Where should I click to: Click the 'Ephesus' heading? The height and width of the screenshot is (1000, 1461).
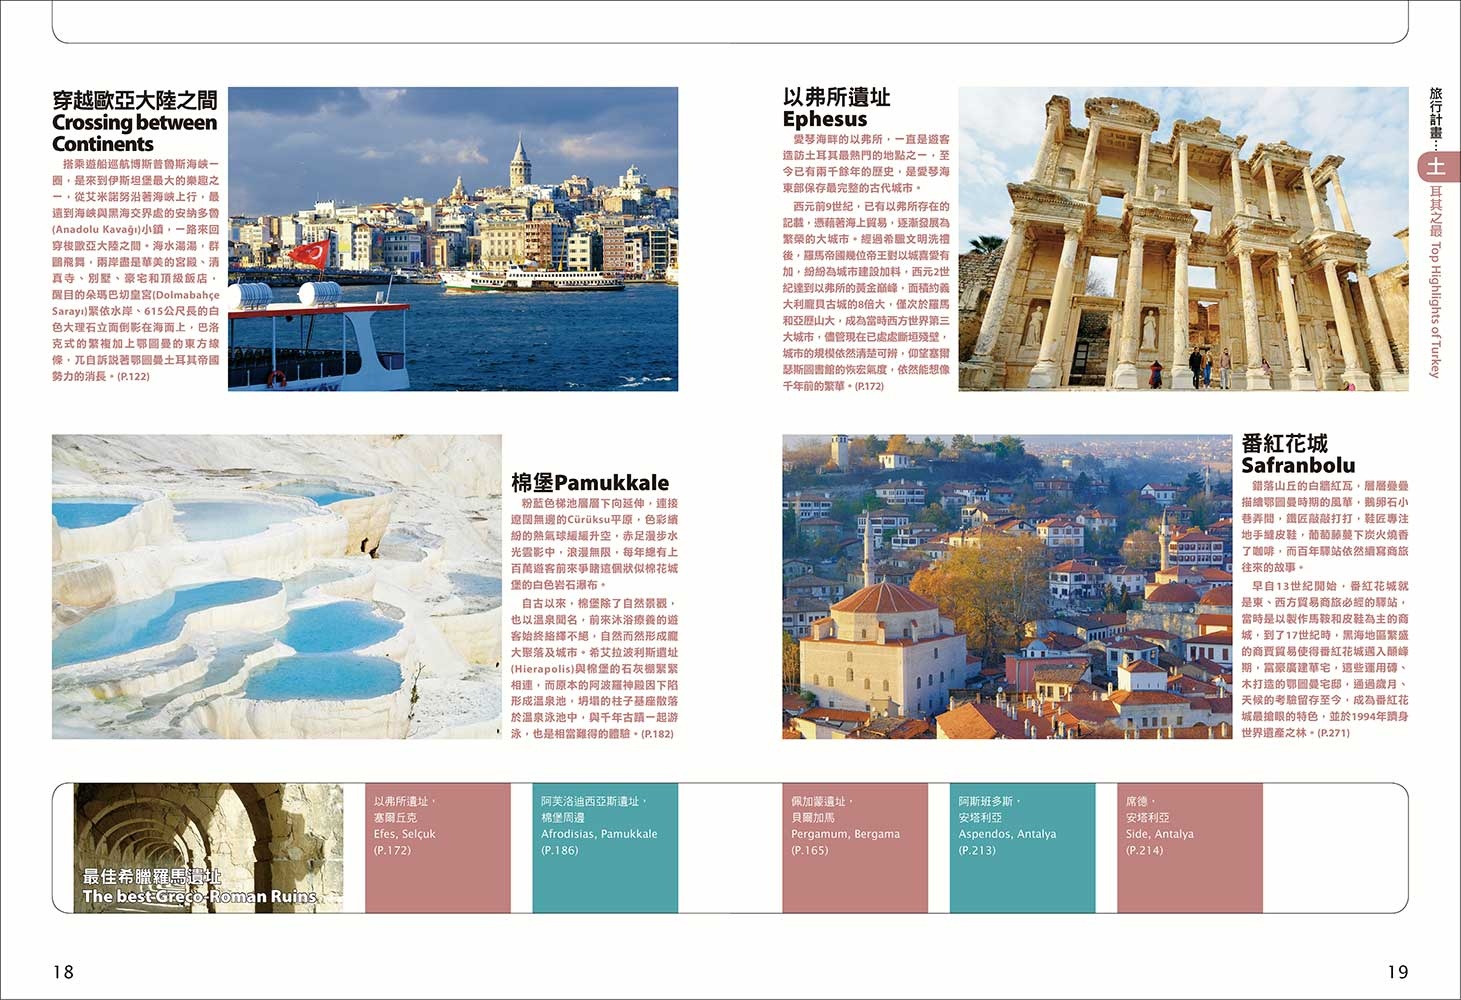(824, 119)
